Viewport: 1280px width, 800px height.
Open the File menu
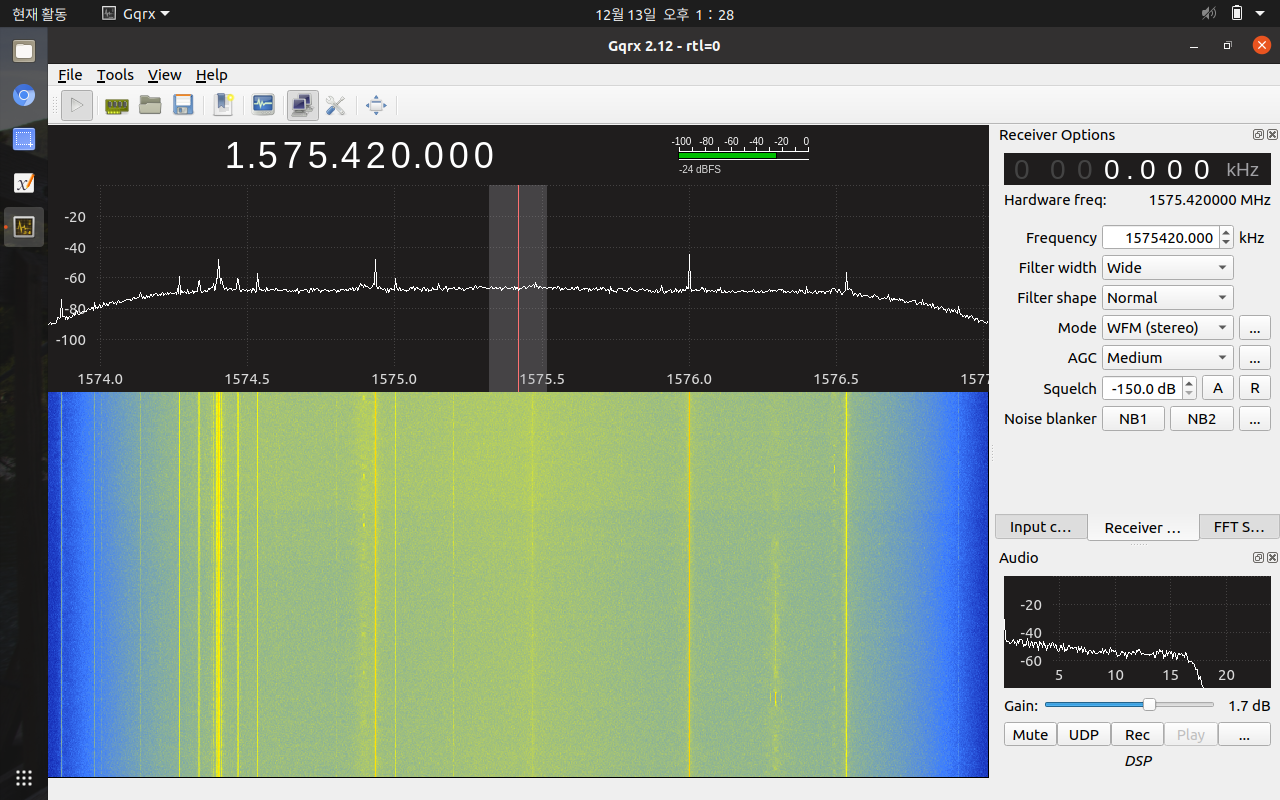click(x=70, y=75)
